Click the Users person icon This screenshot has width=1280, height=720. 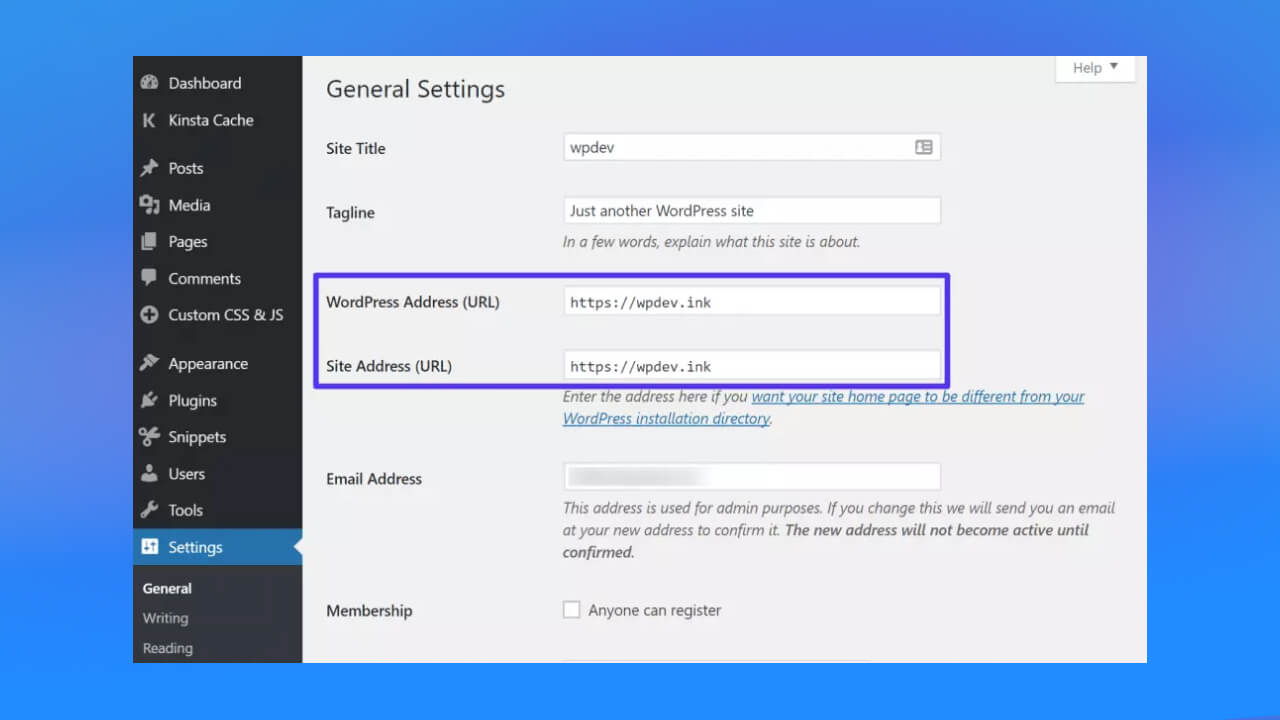point(149,473)
